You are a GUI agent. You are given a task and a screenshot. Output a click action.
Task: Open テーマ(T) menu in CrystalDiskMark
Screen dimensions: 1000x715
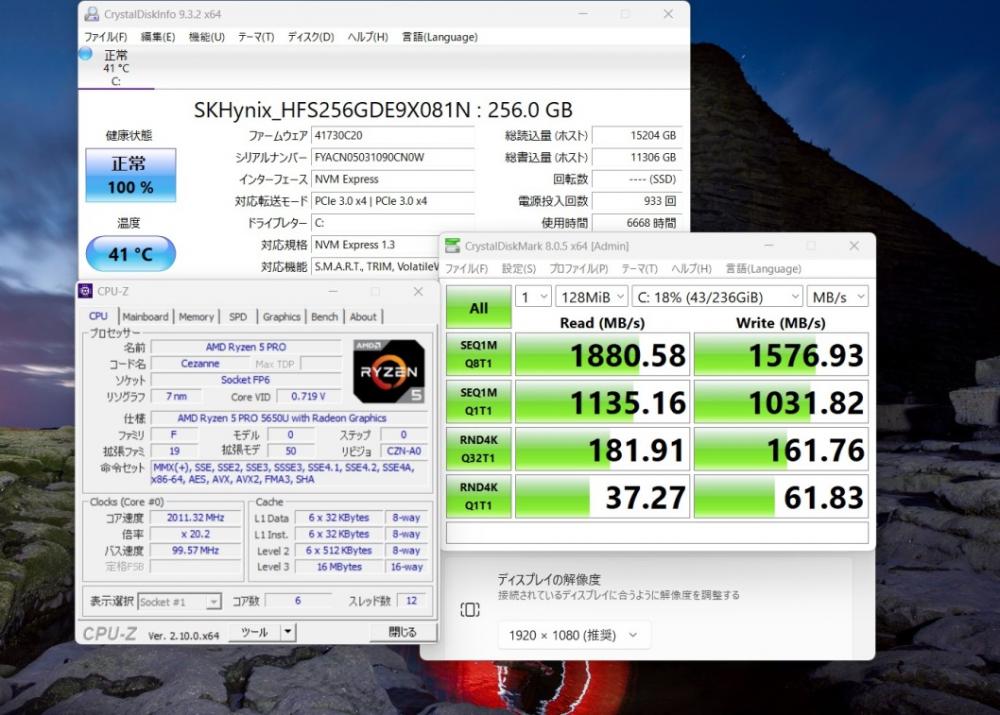639,269
